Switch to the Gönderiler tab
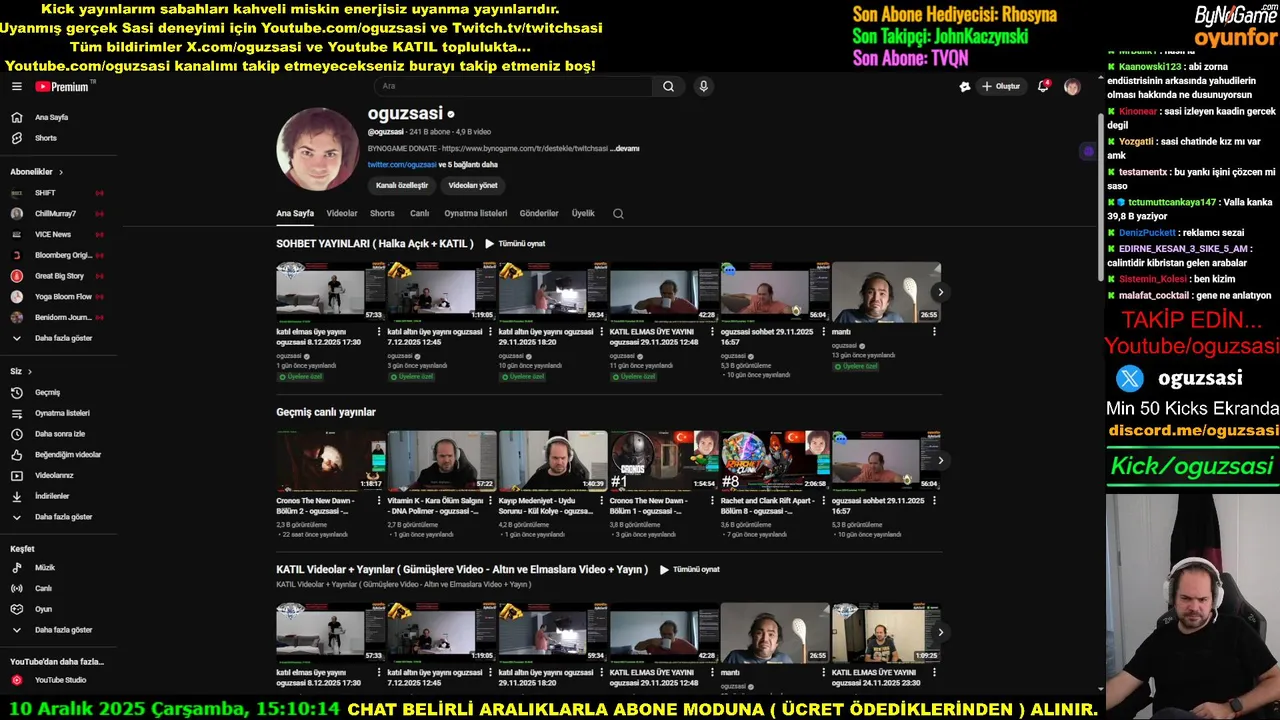 pos(539,213)
